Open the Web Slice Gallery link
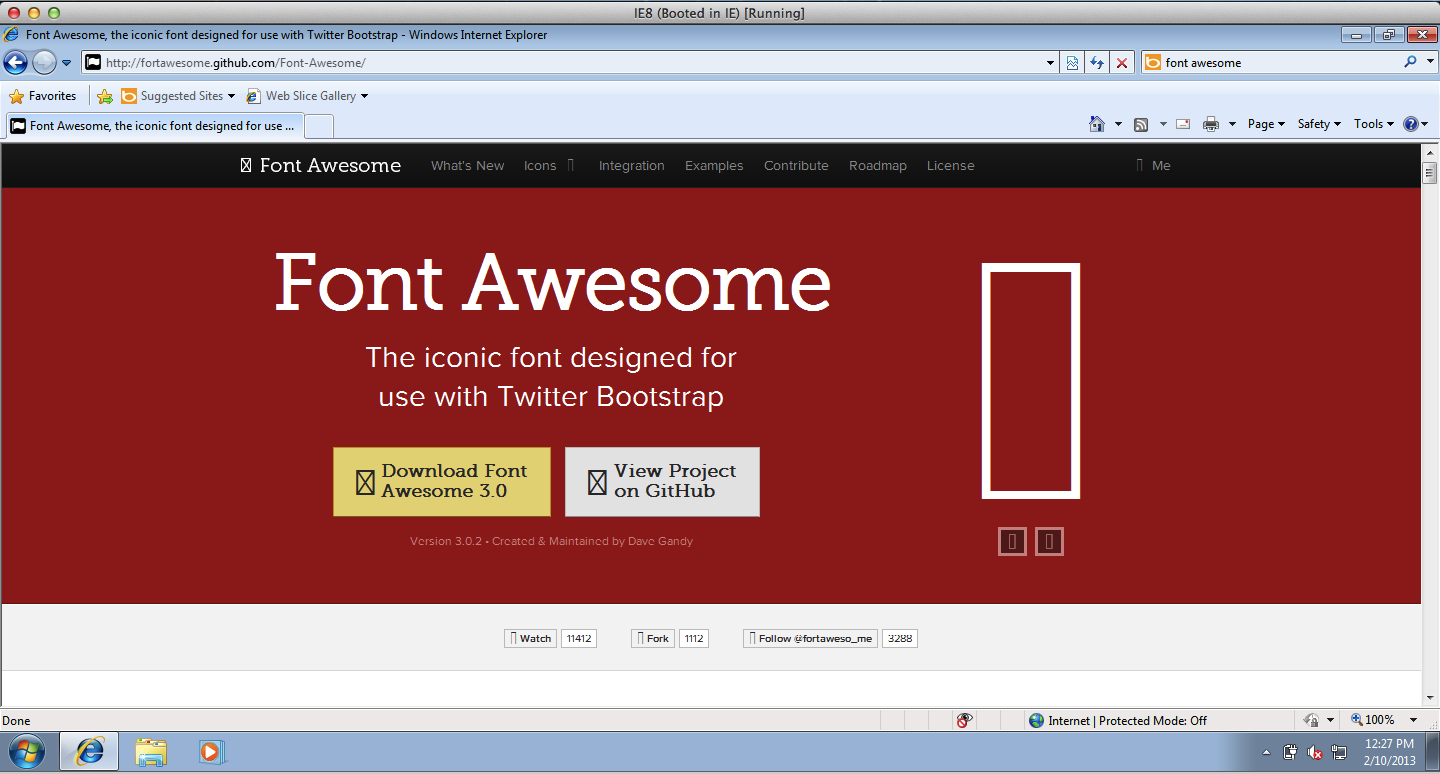The image size is (1440, 774). tap(307, 96)
